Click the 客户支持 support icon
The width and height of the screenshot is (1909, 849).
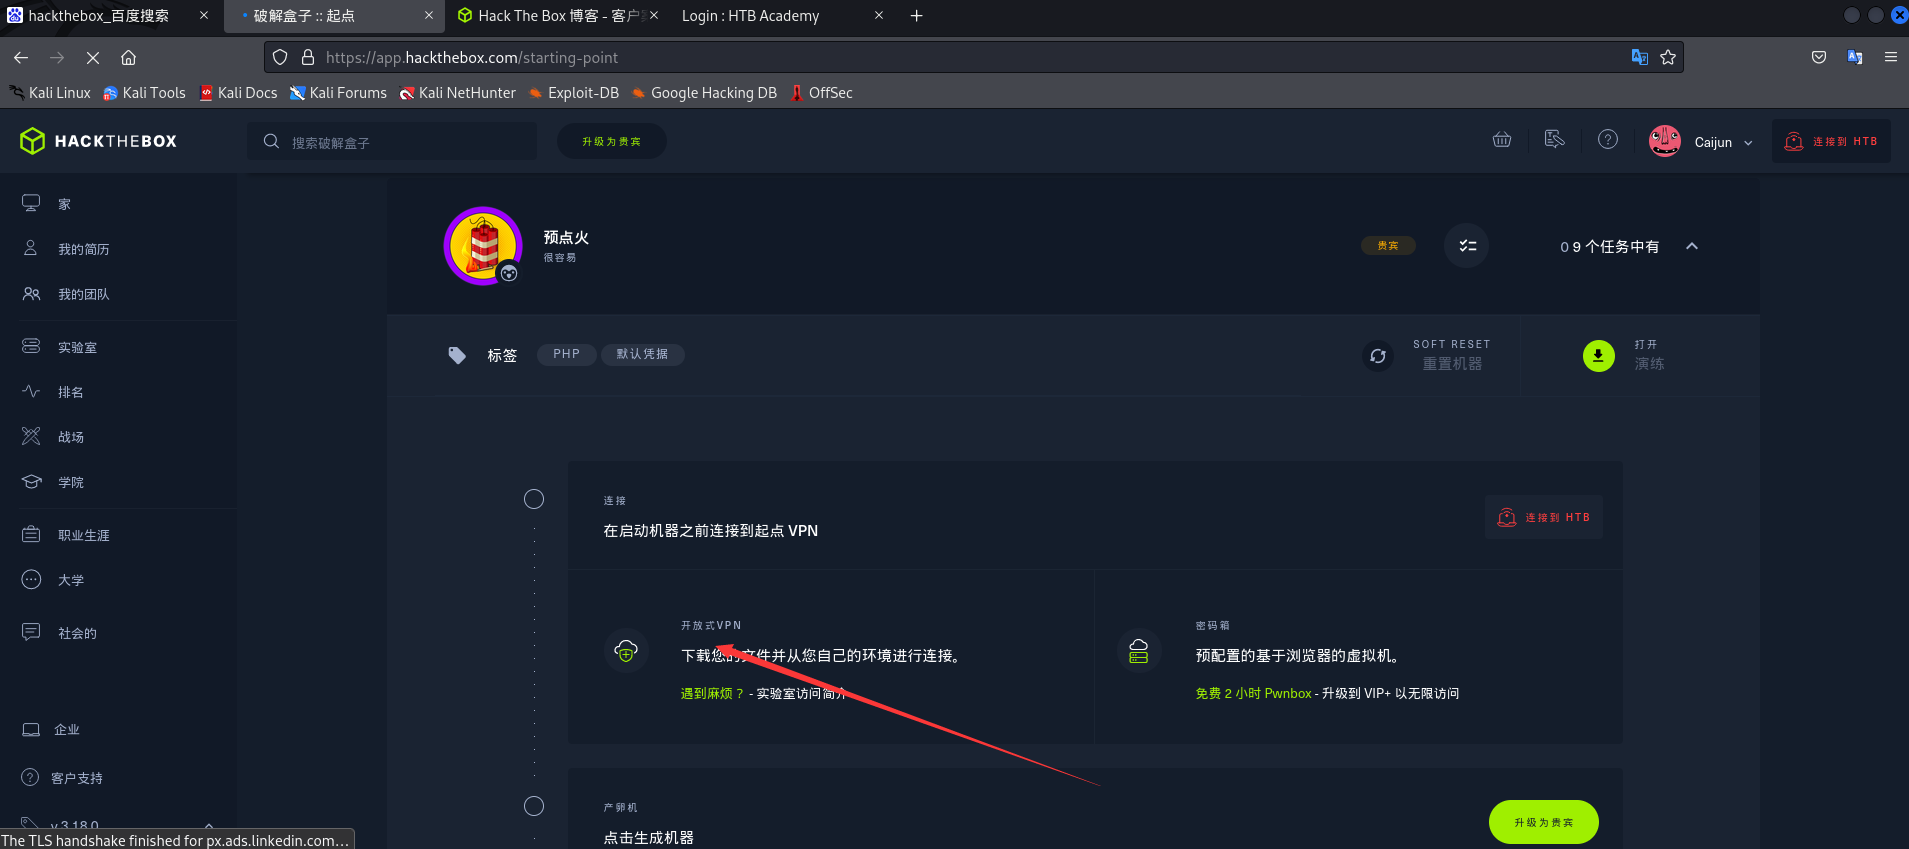(31, 777)
